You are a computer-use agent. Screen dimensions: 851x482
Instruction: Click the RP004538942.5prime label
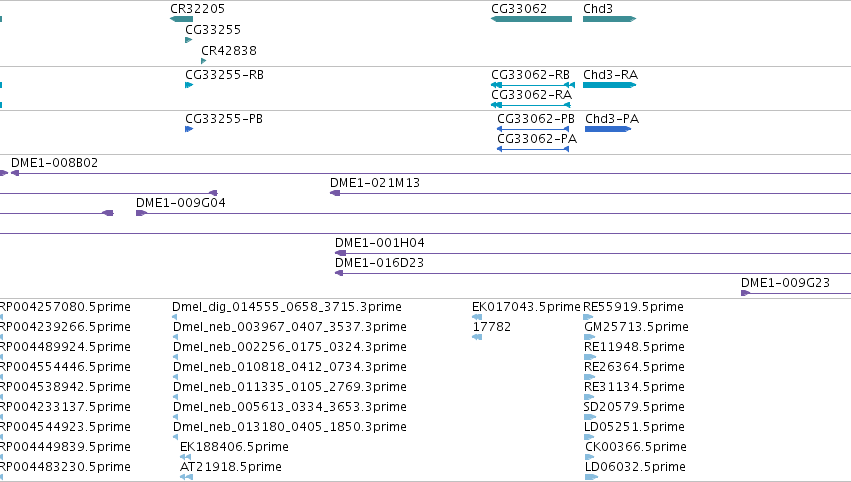point(65,387)
